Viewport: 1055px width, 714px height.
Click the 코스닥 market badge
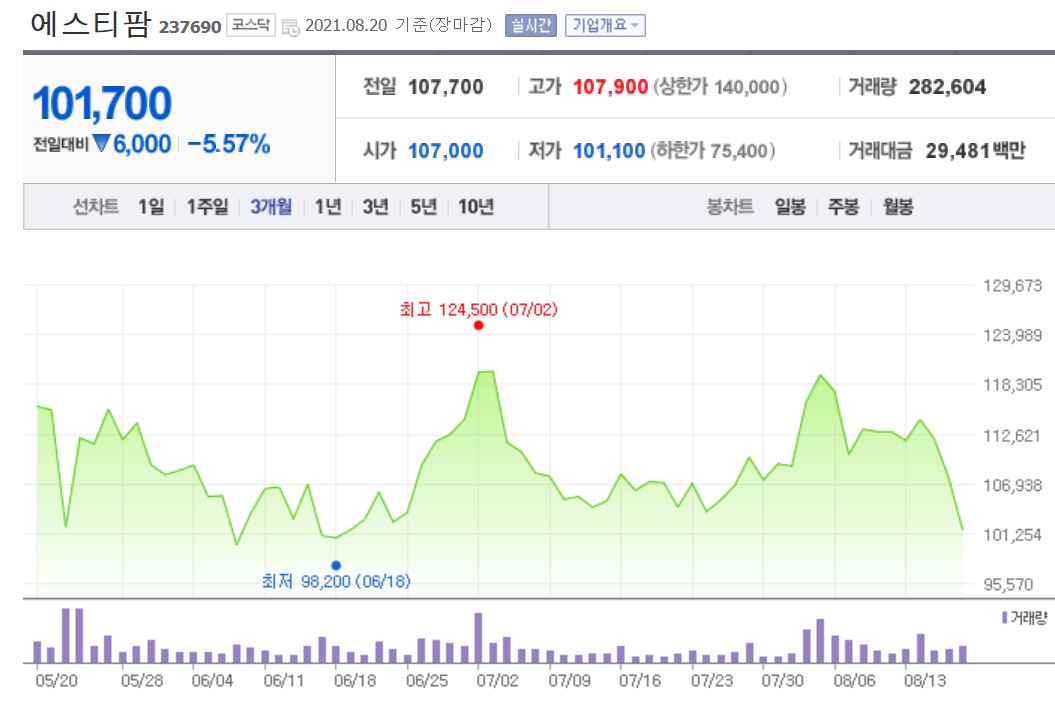250,26
